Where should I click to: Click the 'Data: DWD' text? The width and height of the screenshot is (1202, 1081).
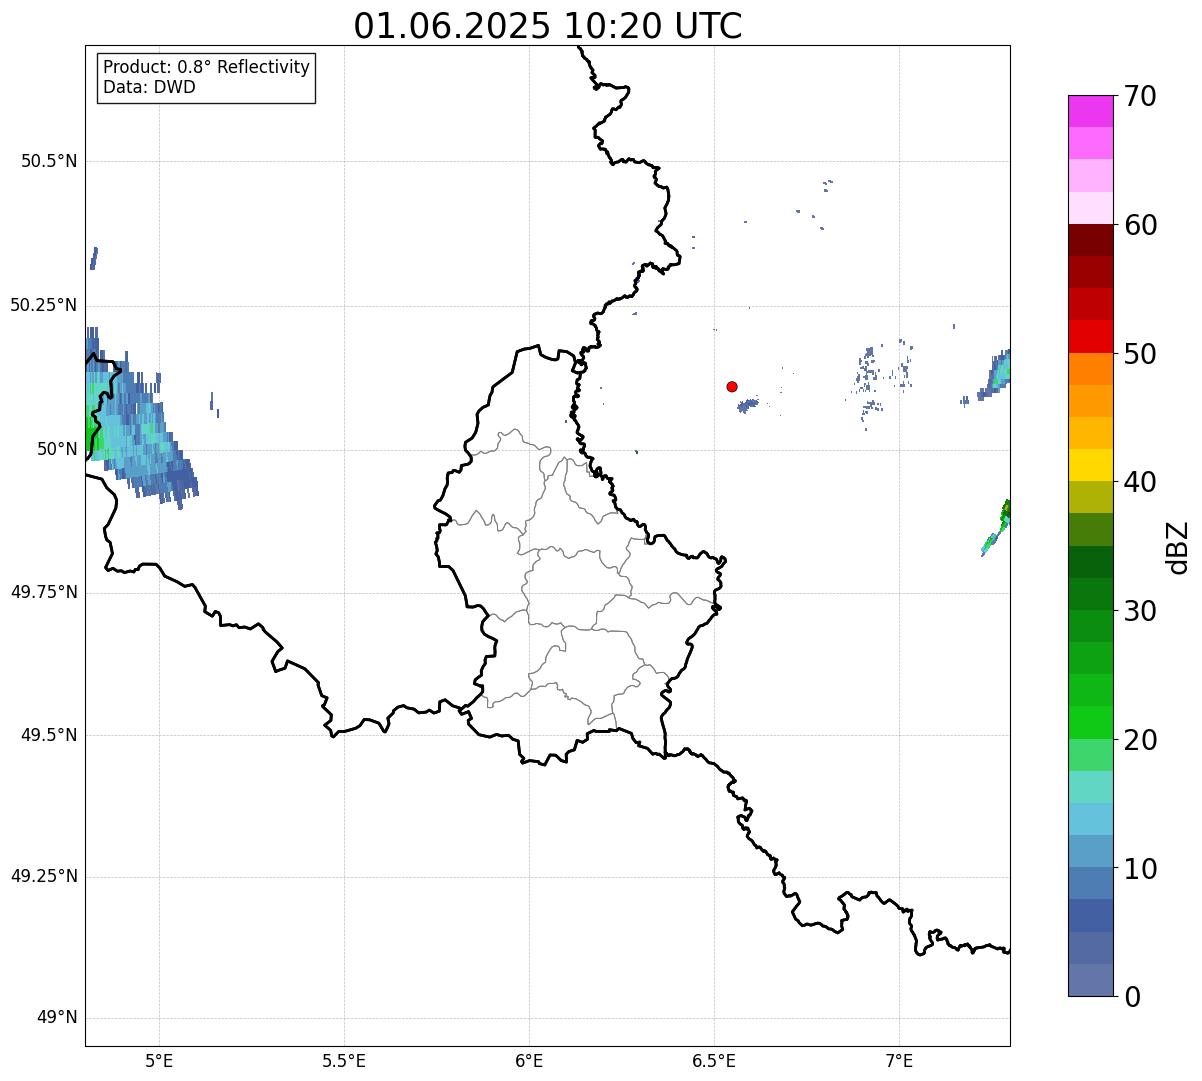149,87
